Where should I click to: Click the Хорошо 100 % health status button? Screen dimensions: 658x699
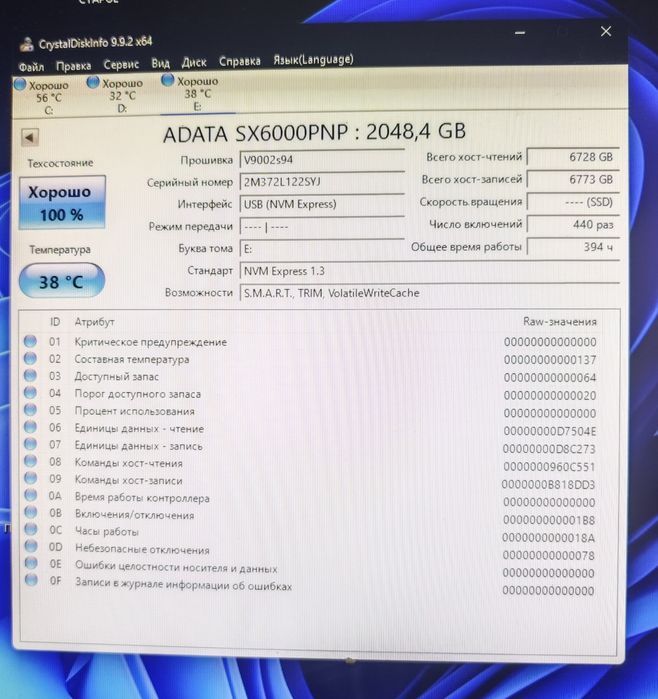(x=62, y=203)
